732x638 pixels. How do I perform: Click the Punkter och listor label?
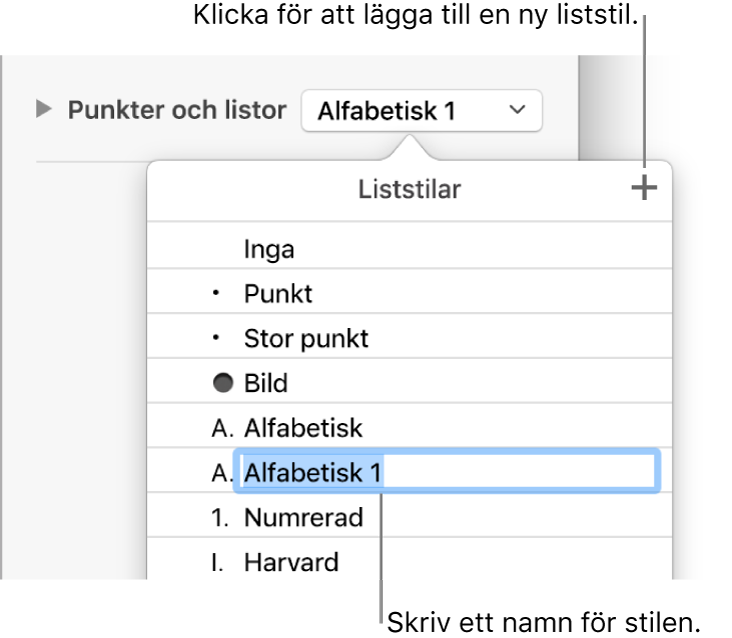(x=177, y=110)
